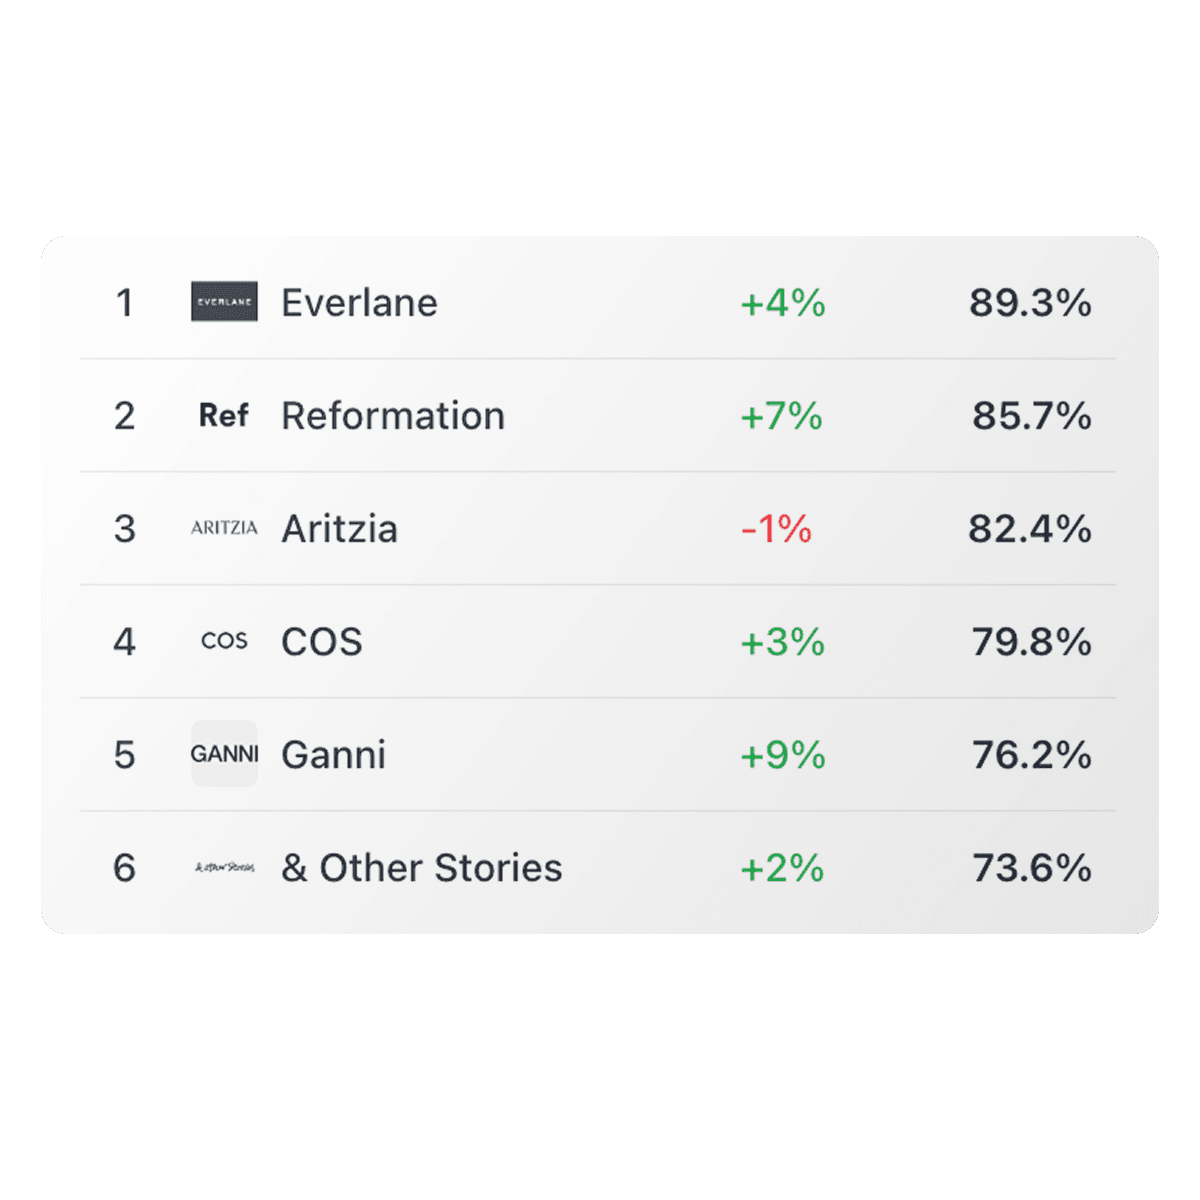Select the 89.3% score for Everlane
1200x1200 pixels.
point(1030,303)
